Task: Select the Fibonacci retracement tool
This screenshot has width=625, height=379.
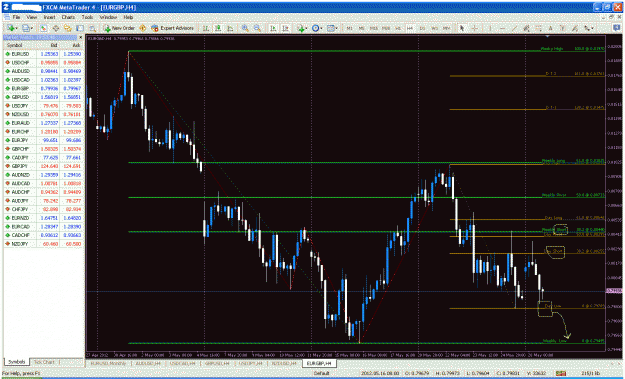Action: (x=538, y=28)
